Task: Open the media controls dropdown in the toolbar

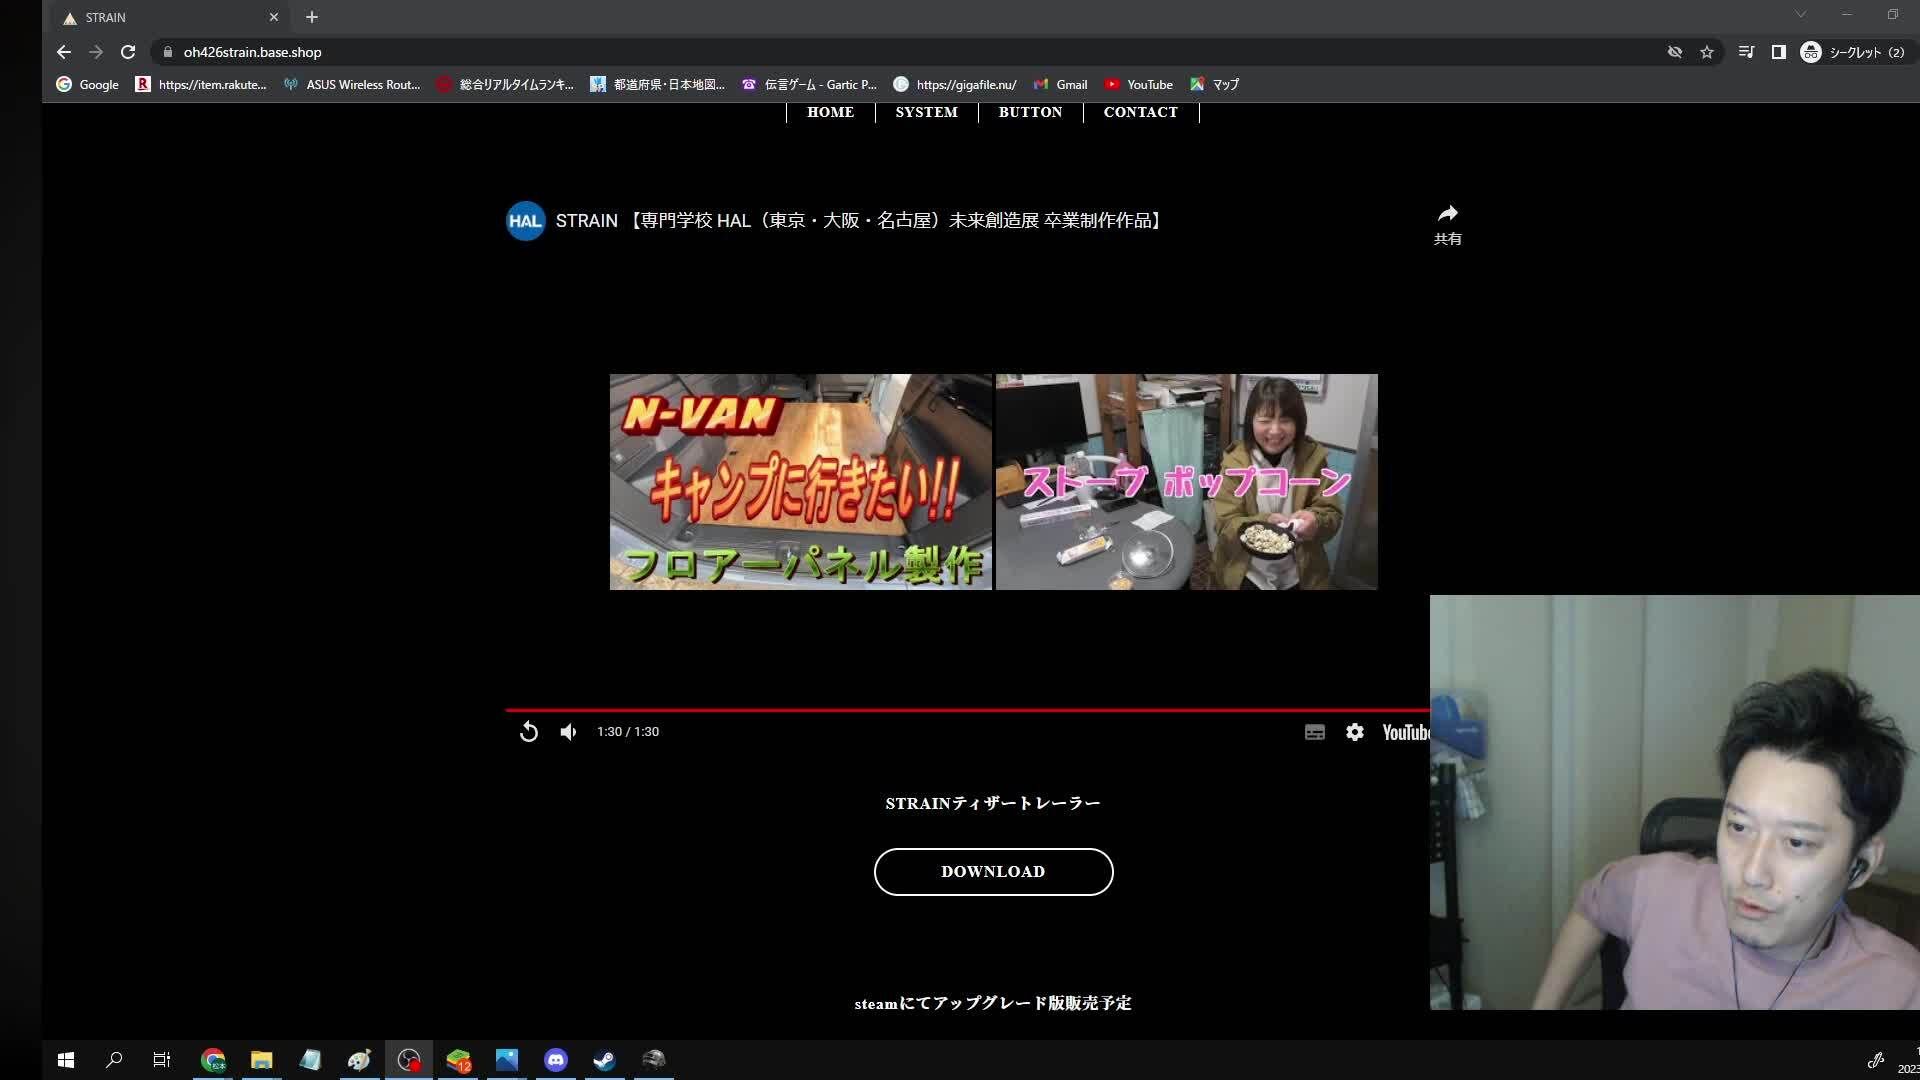Action: (x=1746, y=52)
